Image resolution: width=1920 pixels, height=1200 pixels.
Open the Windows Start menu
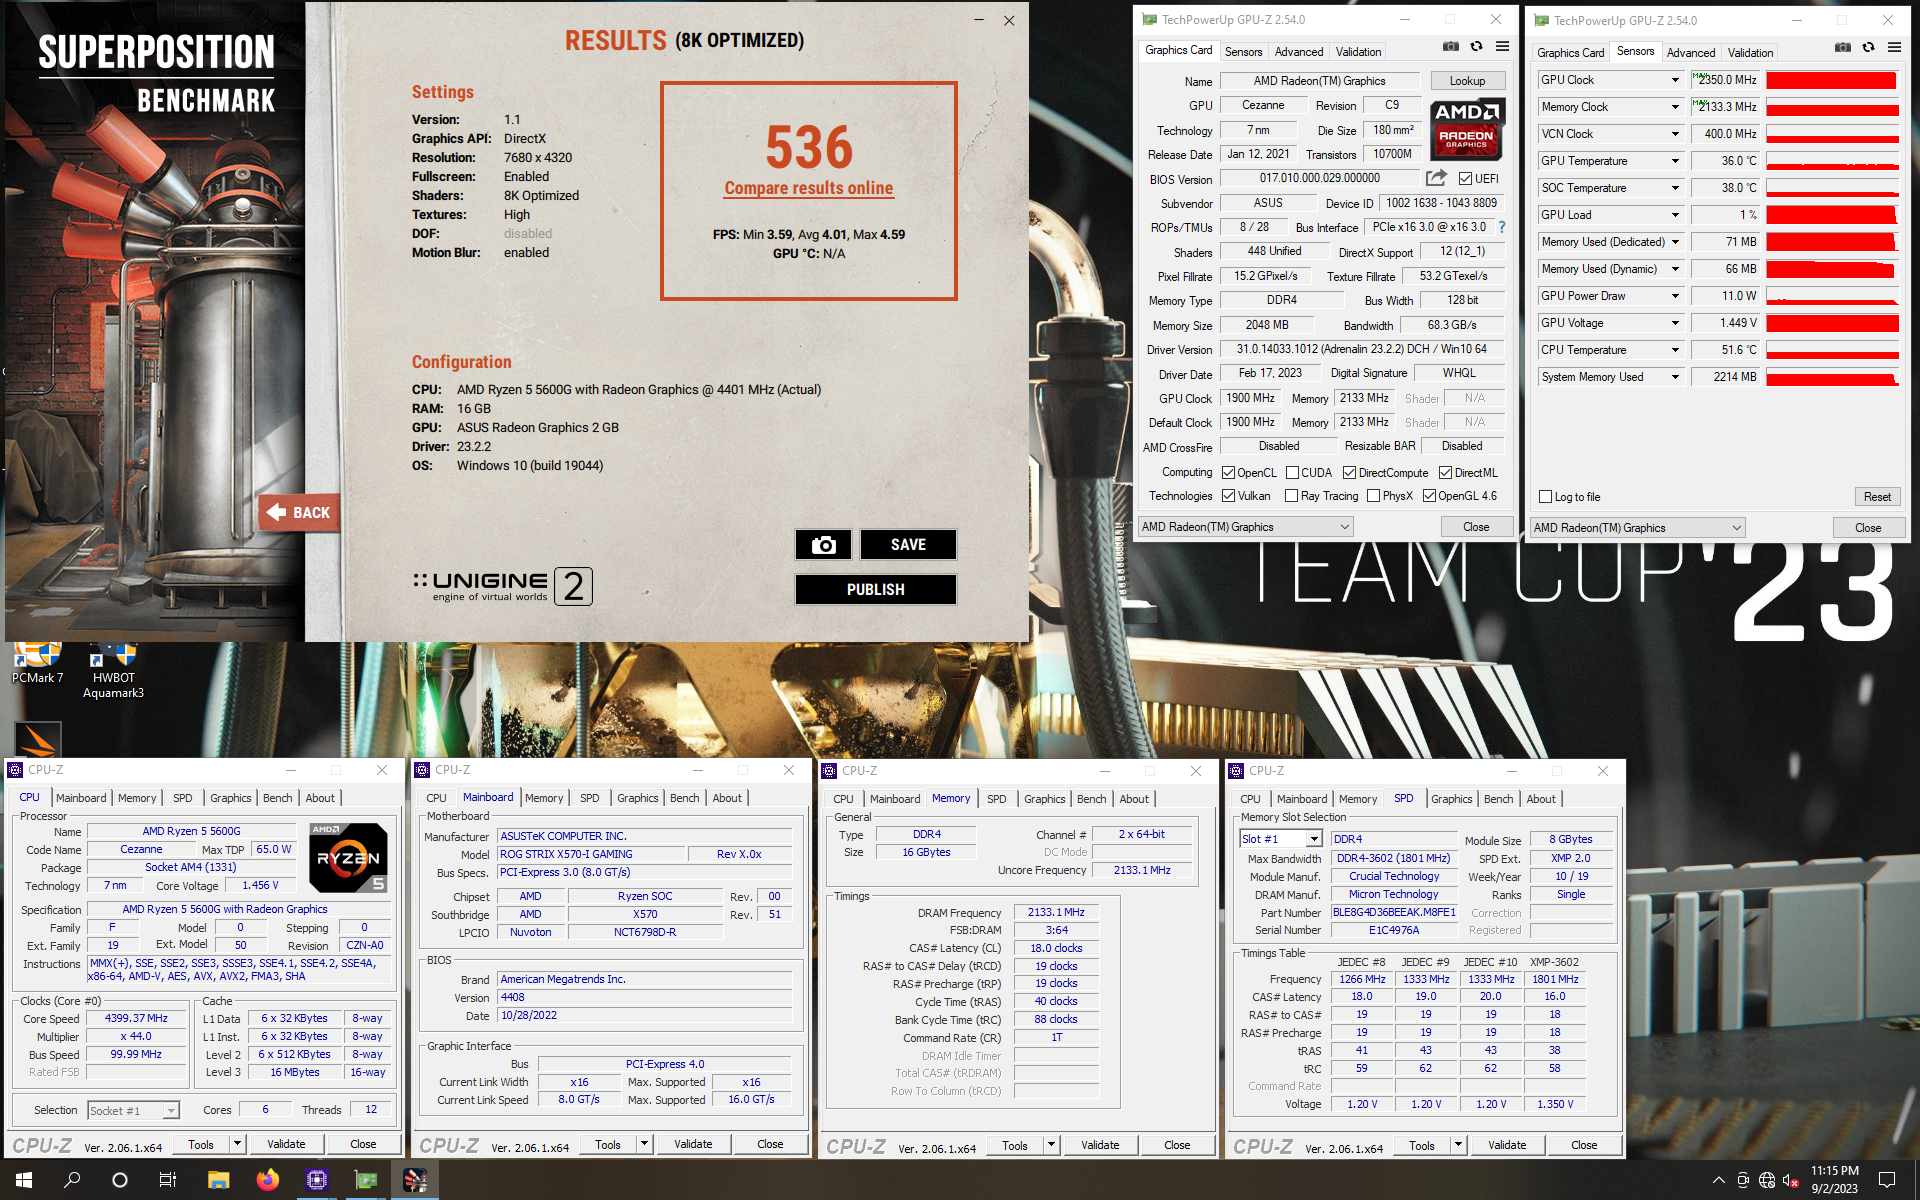(x=24, y=1180)
